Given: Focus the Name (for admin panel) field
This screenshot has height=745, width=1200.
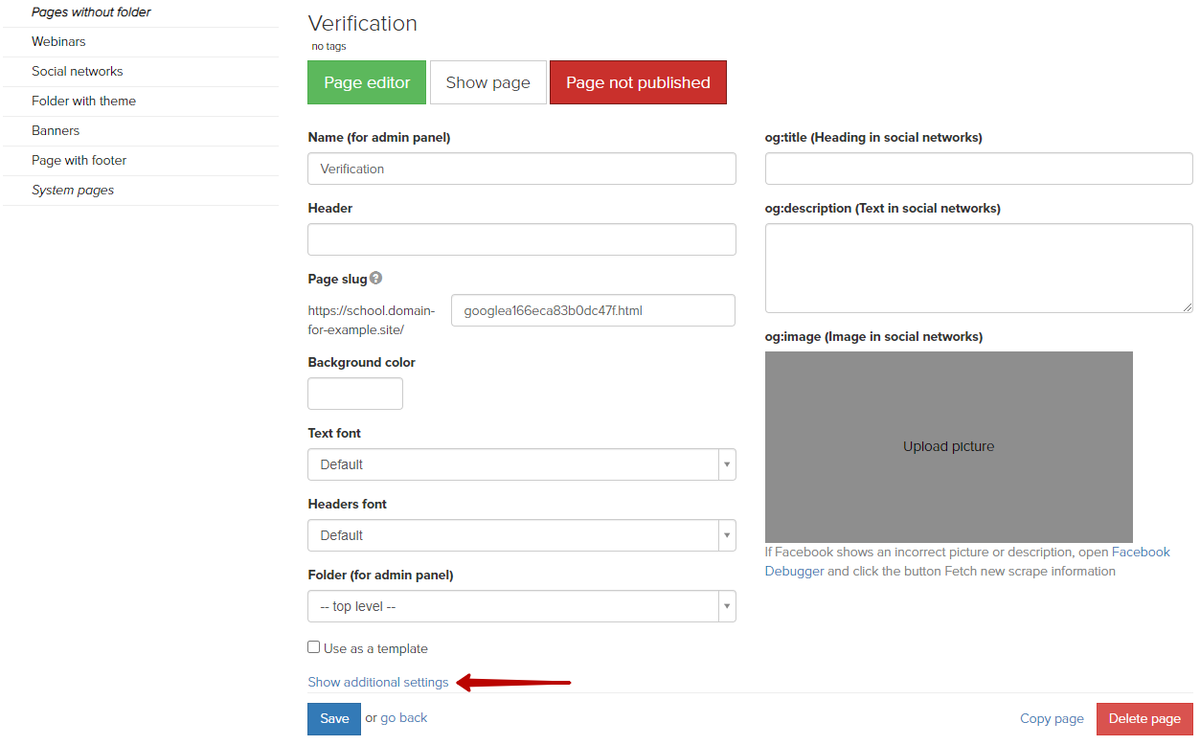Looking at the screenshot, I should click(x=522, y=169).
